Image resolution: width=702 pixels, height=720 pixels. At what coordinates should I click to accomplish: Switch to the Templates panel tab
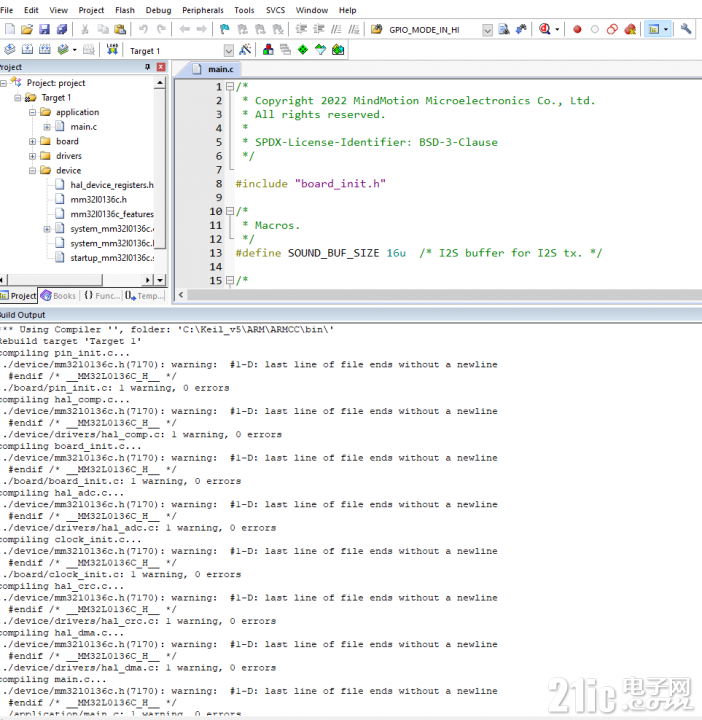144,296
